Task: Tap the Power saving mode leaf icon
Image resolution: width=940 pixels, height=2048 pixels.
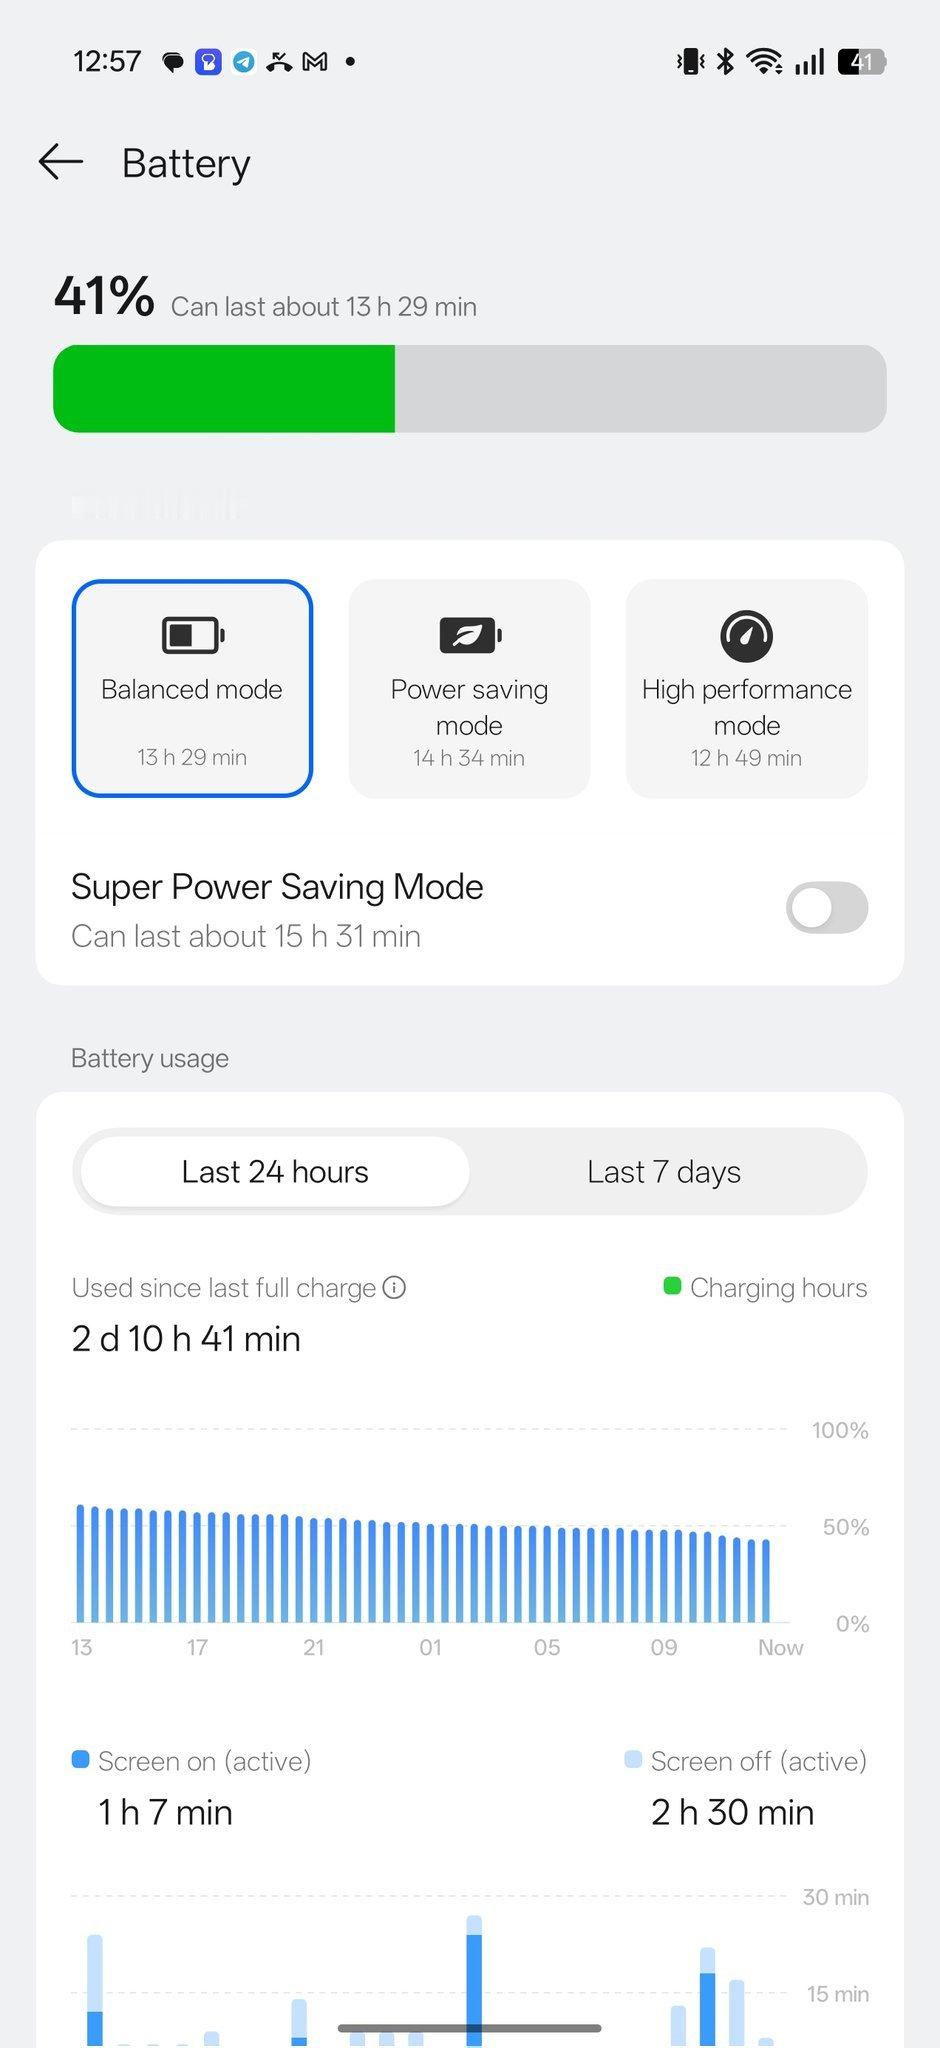Action: [470, 635]
